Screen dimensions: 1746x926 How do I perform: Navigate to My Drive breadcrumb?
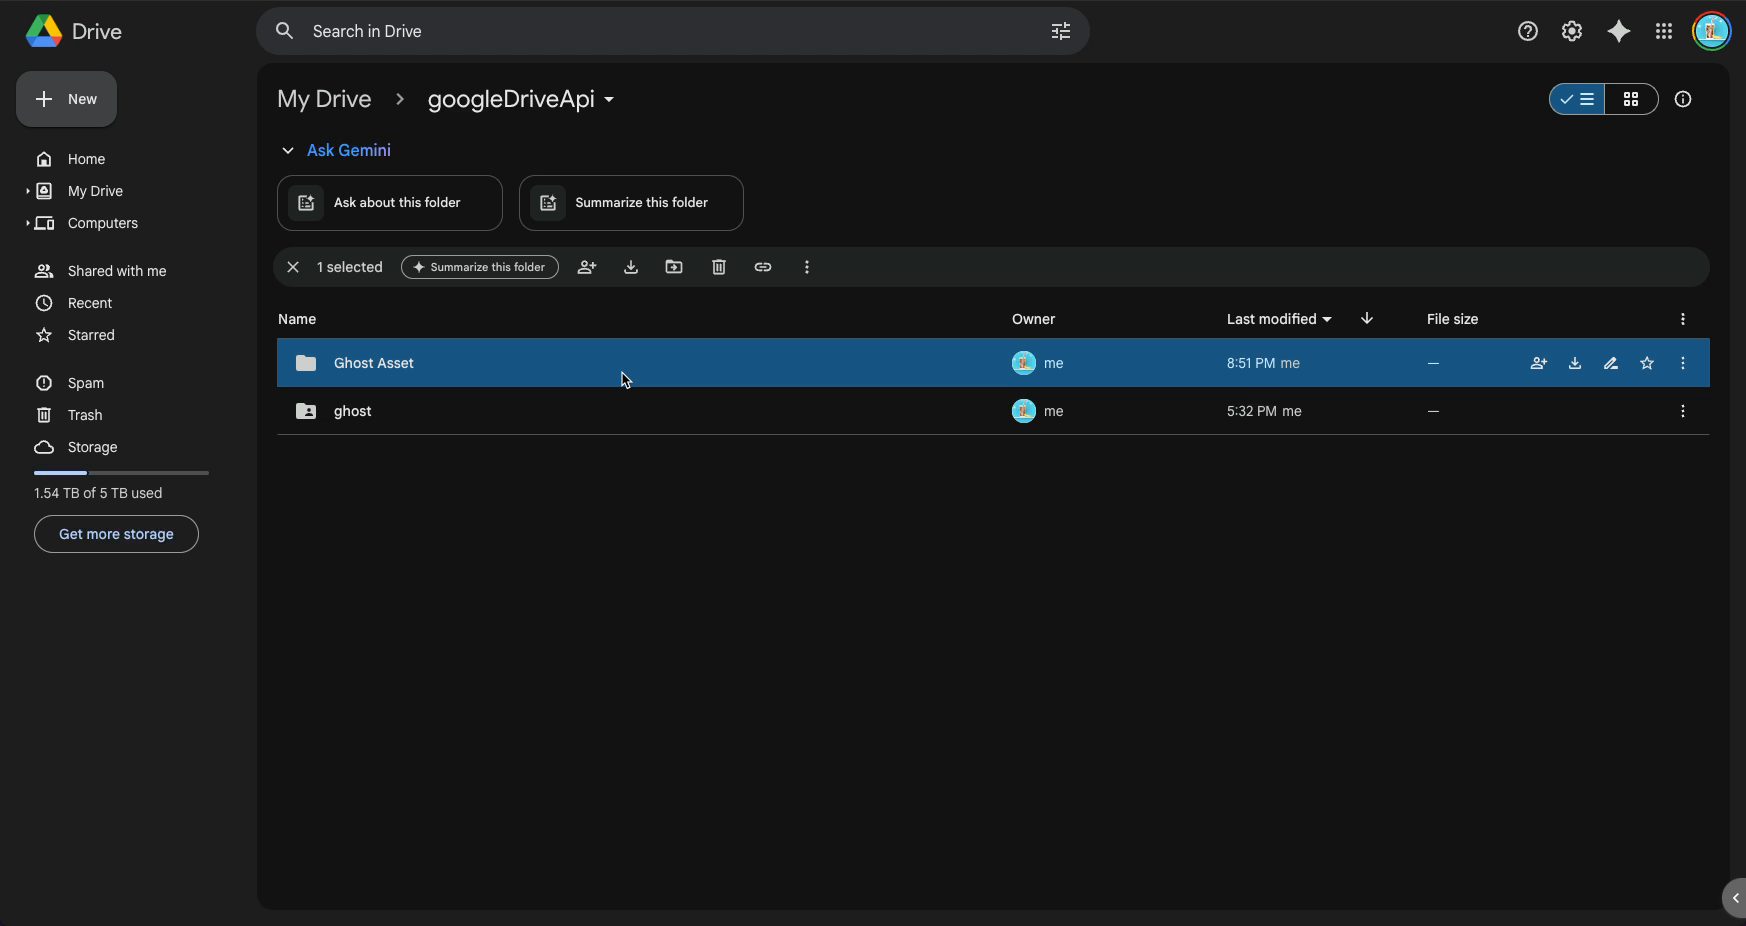point(324,99)
